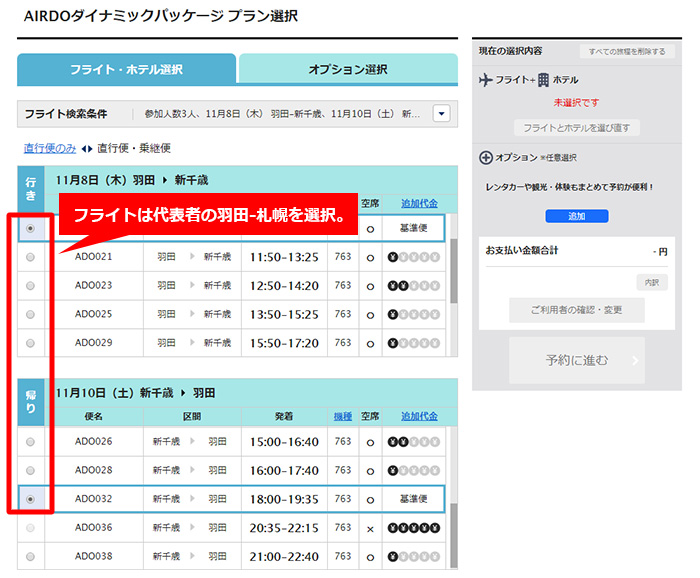The width and height of the screenshot is (700, 578).
Task: Click the ADO023 extra charge yen icons
Action: tap(414, 286)
